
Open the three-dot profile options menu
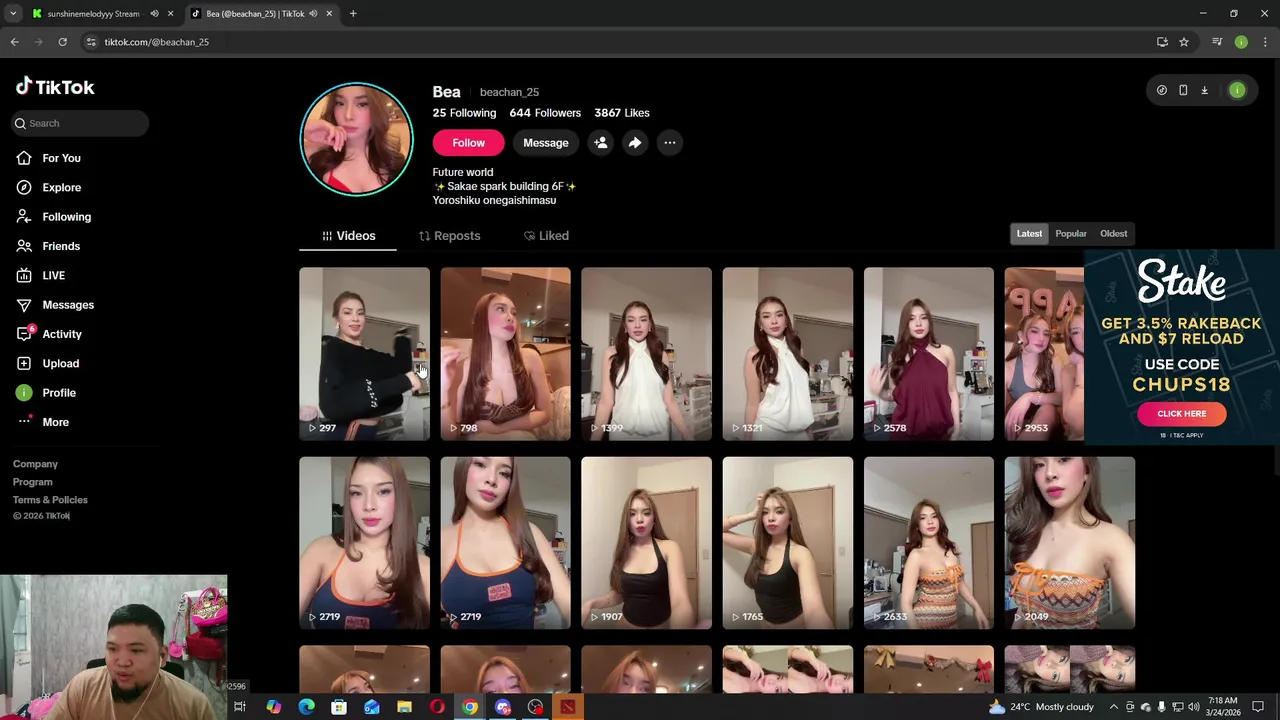(670, 143)
